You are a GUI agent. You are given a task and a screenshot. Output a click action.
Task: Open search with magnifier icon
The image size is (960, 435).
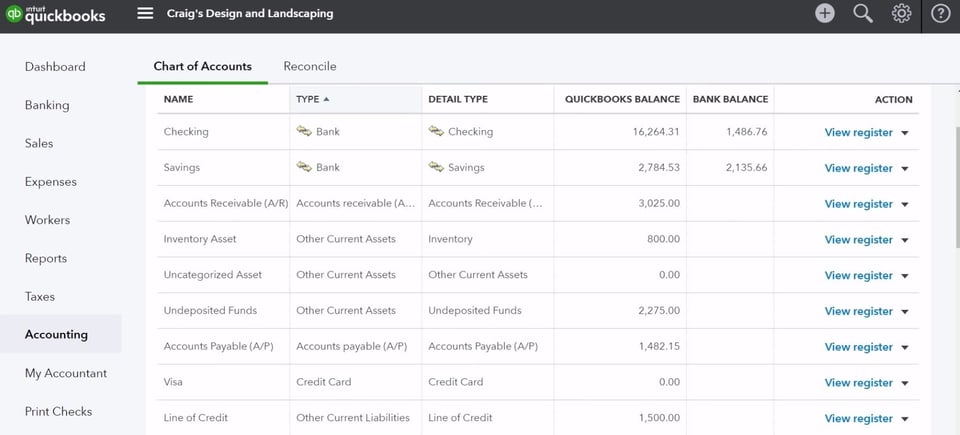pyautogui.click(x=863, y=13)
